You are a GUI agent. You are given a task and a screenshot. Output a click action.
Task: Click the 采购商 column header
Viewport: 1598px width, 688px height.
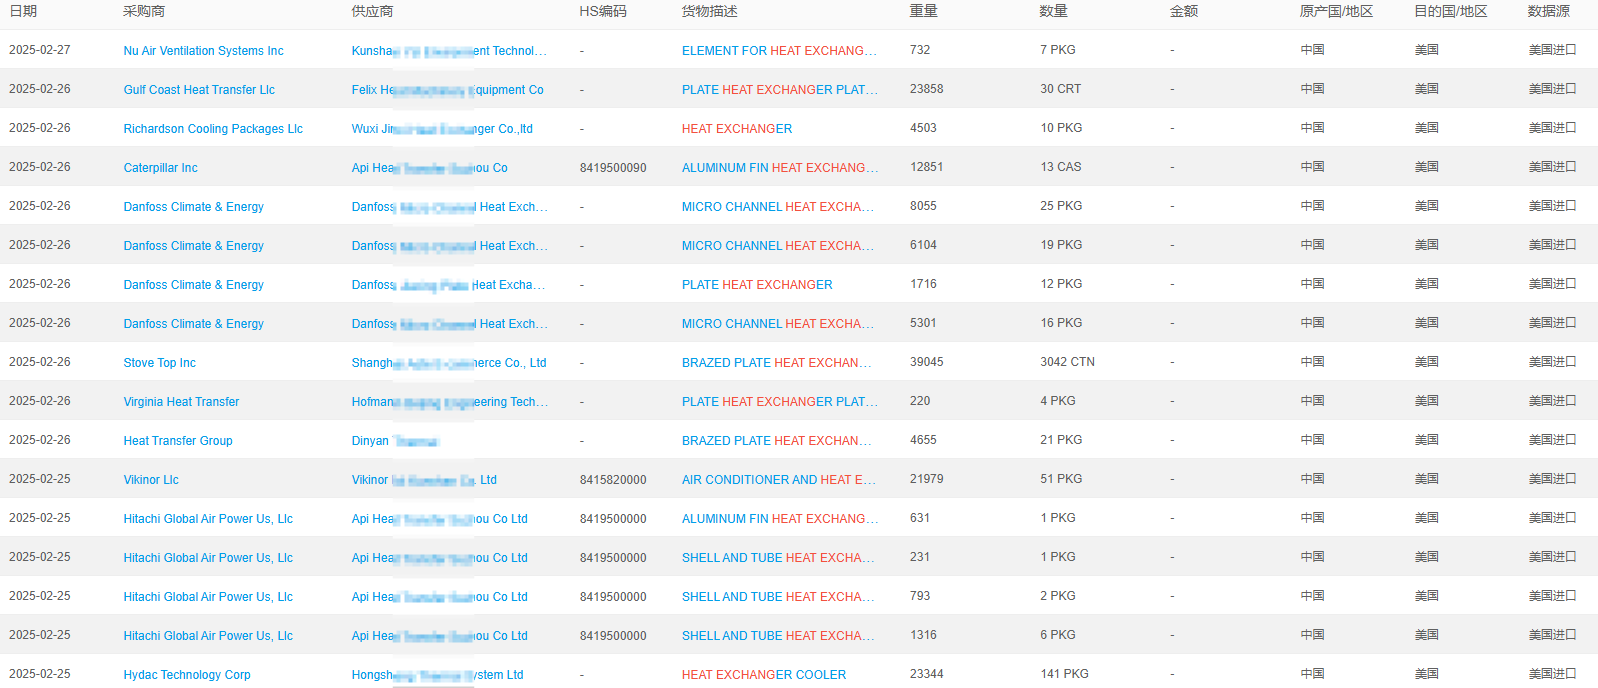(144, 11)
